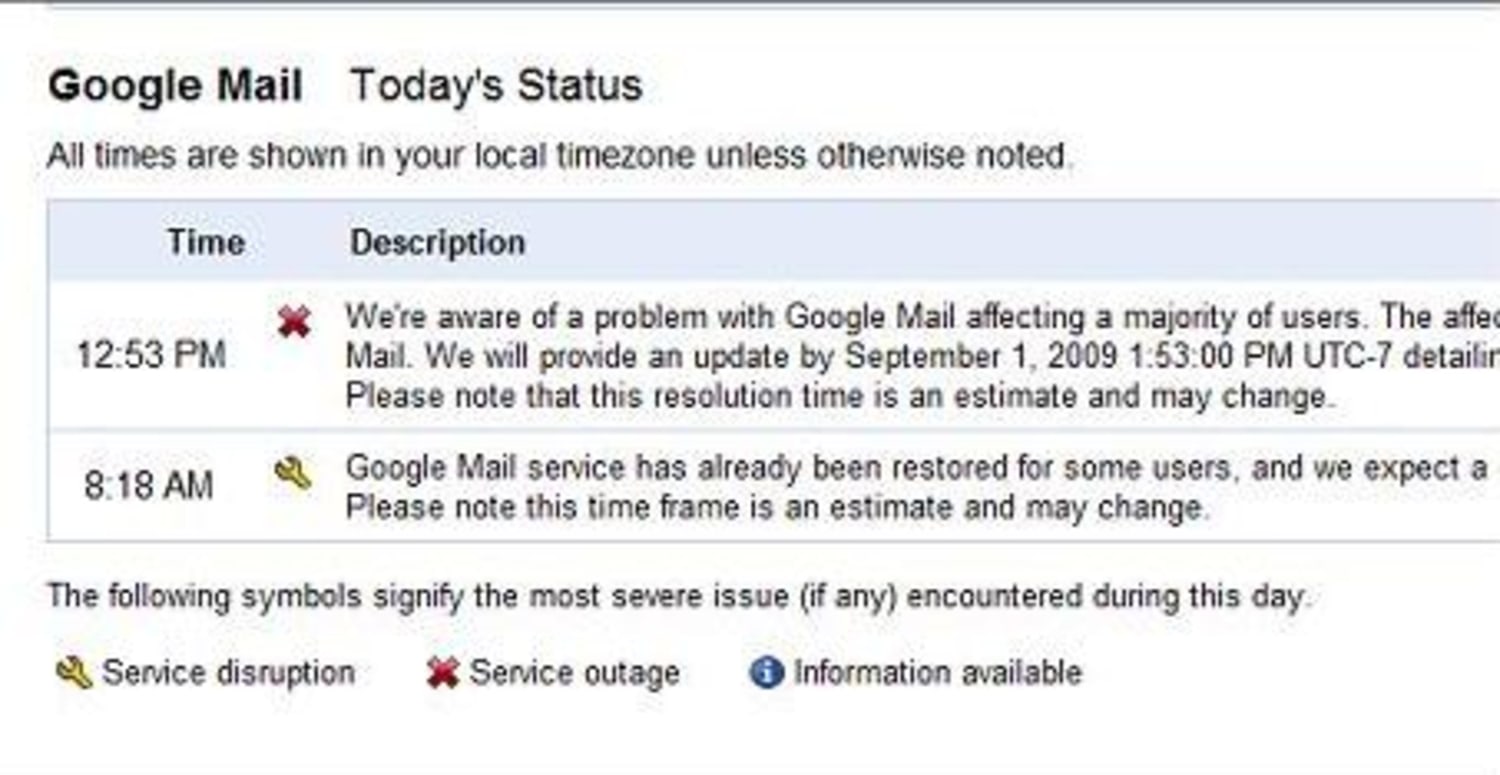This screenshot has width=1500, height=775.
Task: Click the 12:53 PM time entry
Action: click(x=151, y=355)
